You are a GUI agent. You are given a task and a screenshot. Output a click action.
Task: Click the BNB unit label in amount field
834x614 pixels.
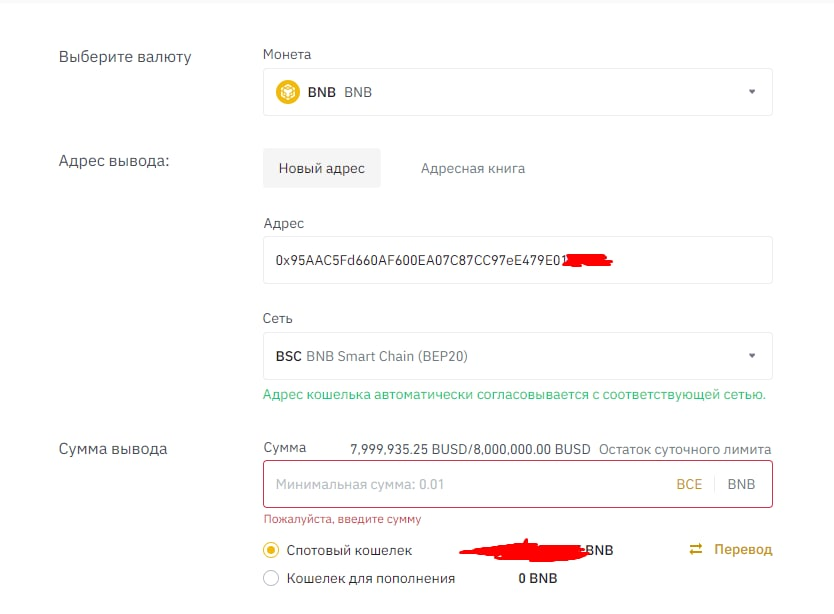coord(741,484)
